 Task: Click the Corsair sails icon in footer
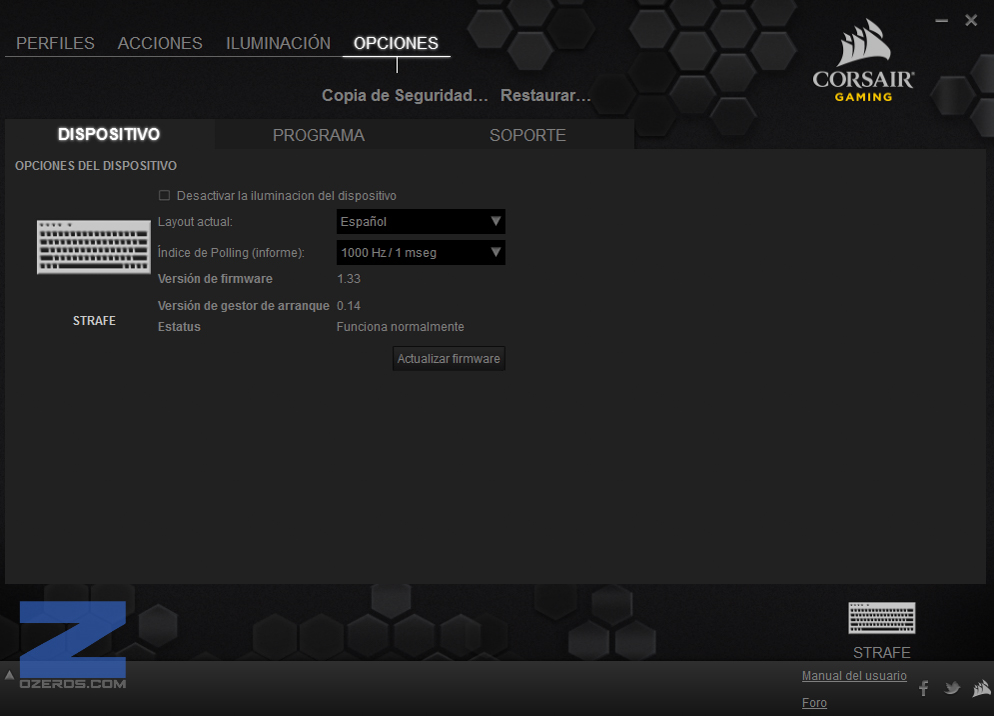(982, 688)
